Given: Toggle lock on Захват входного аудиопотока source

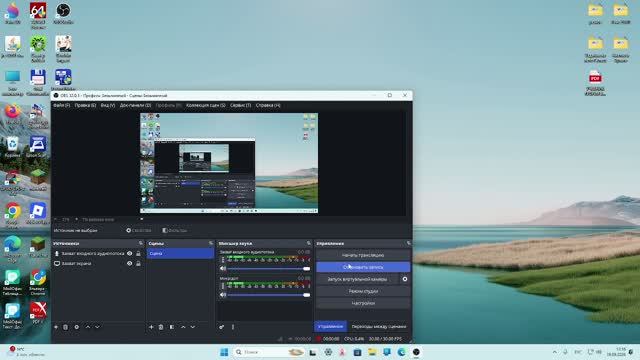Looking at the screenshot, I should point(138,253).
